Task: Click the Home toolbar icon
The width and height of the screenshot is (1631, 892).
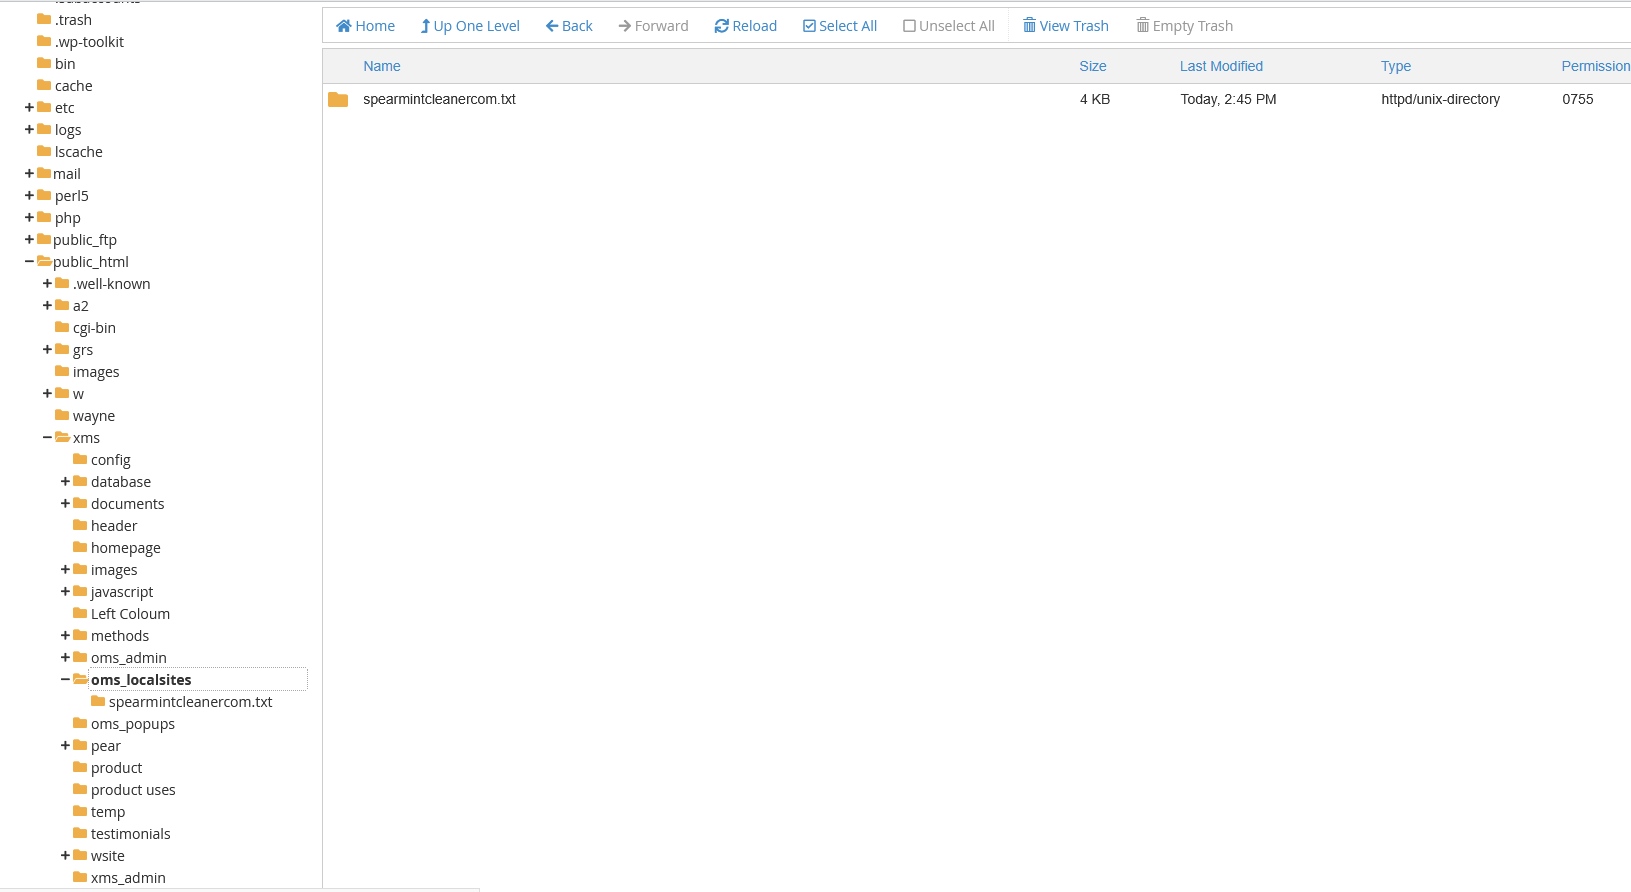Action: click(x=344, y=26)
